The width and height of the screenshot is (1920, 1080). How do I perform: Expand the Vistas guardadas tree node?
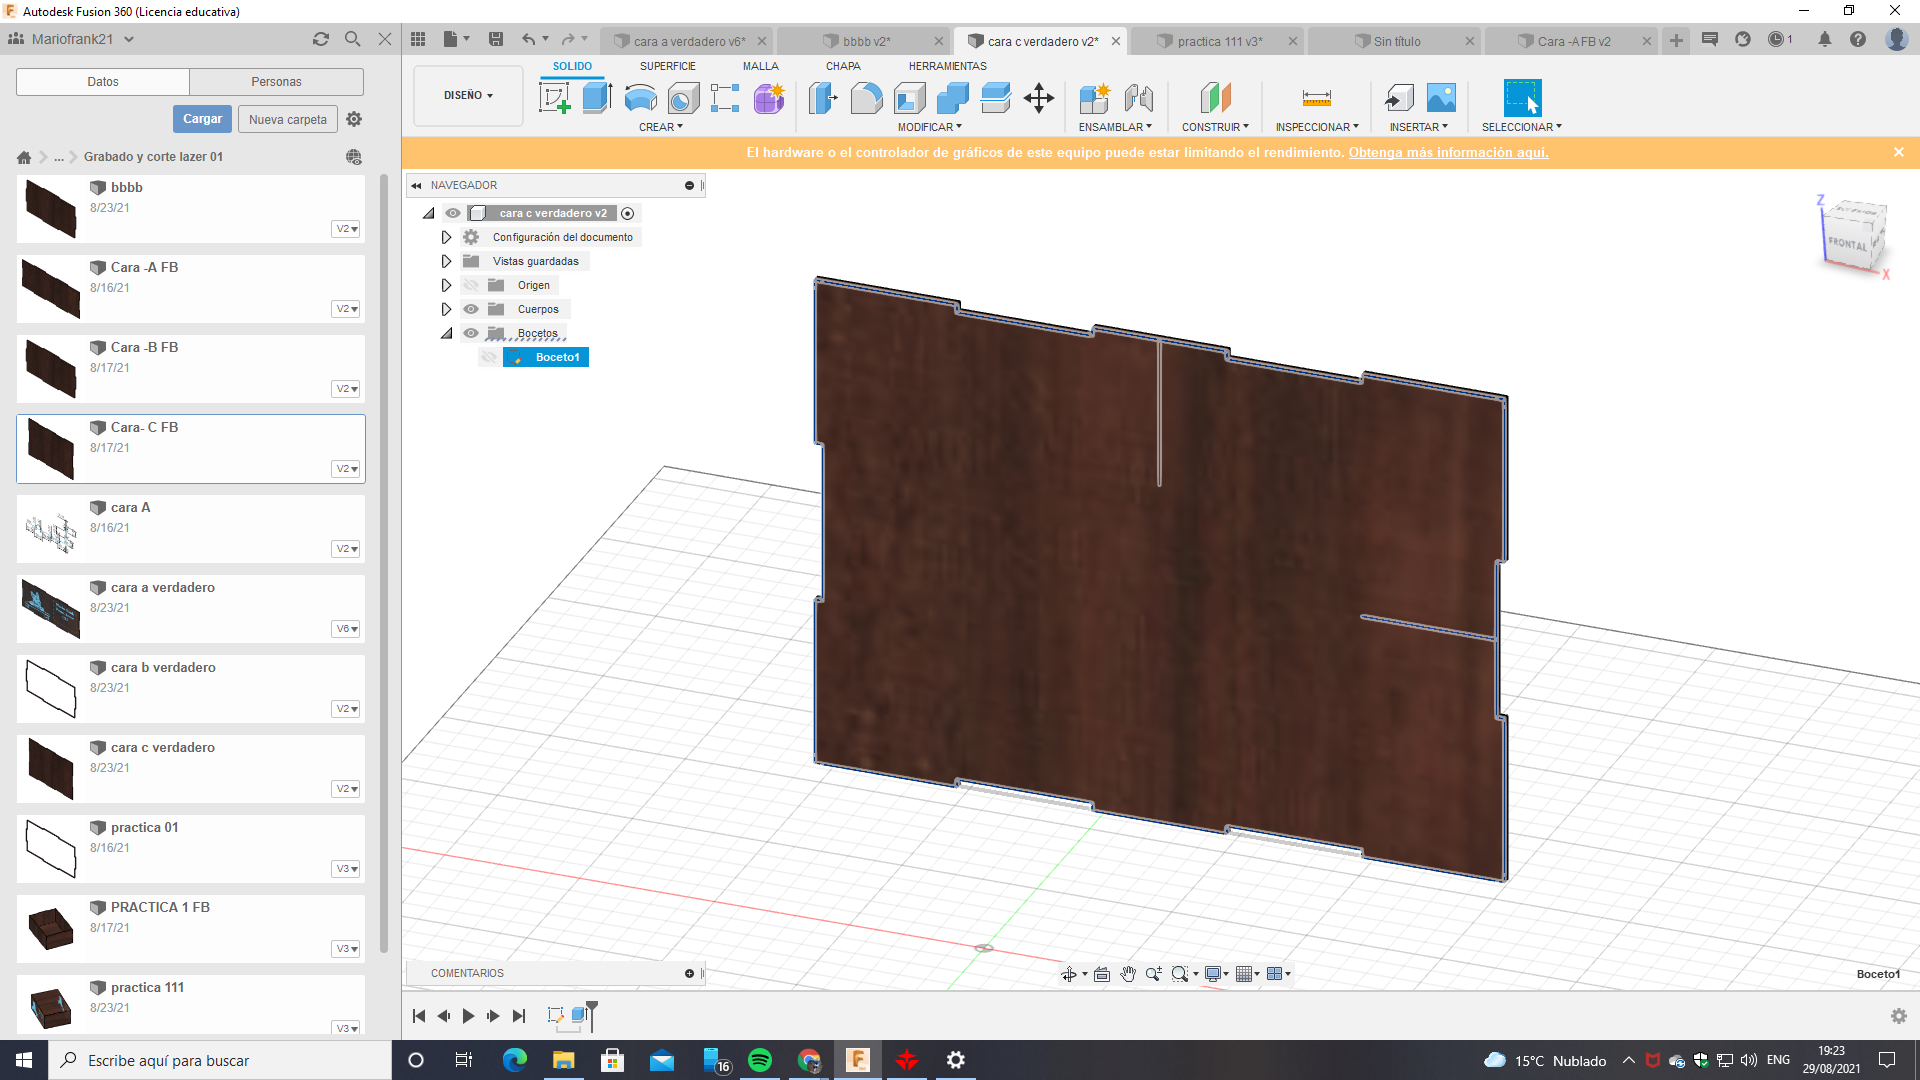(x=447, y=261)
